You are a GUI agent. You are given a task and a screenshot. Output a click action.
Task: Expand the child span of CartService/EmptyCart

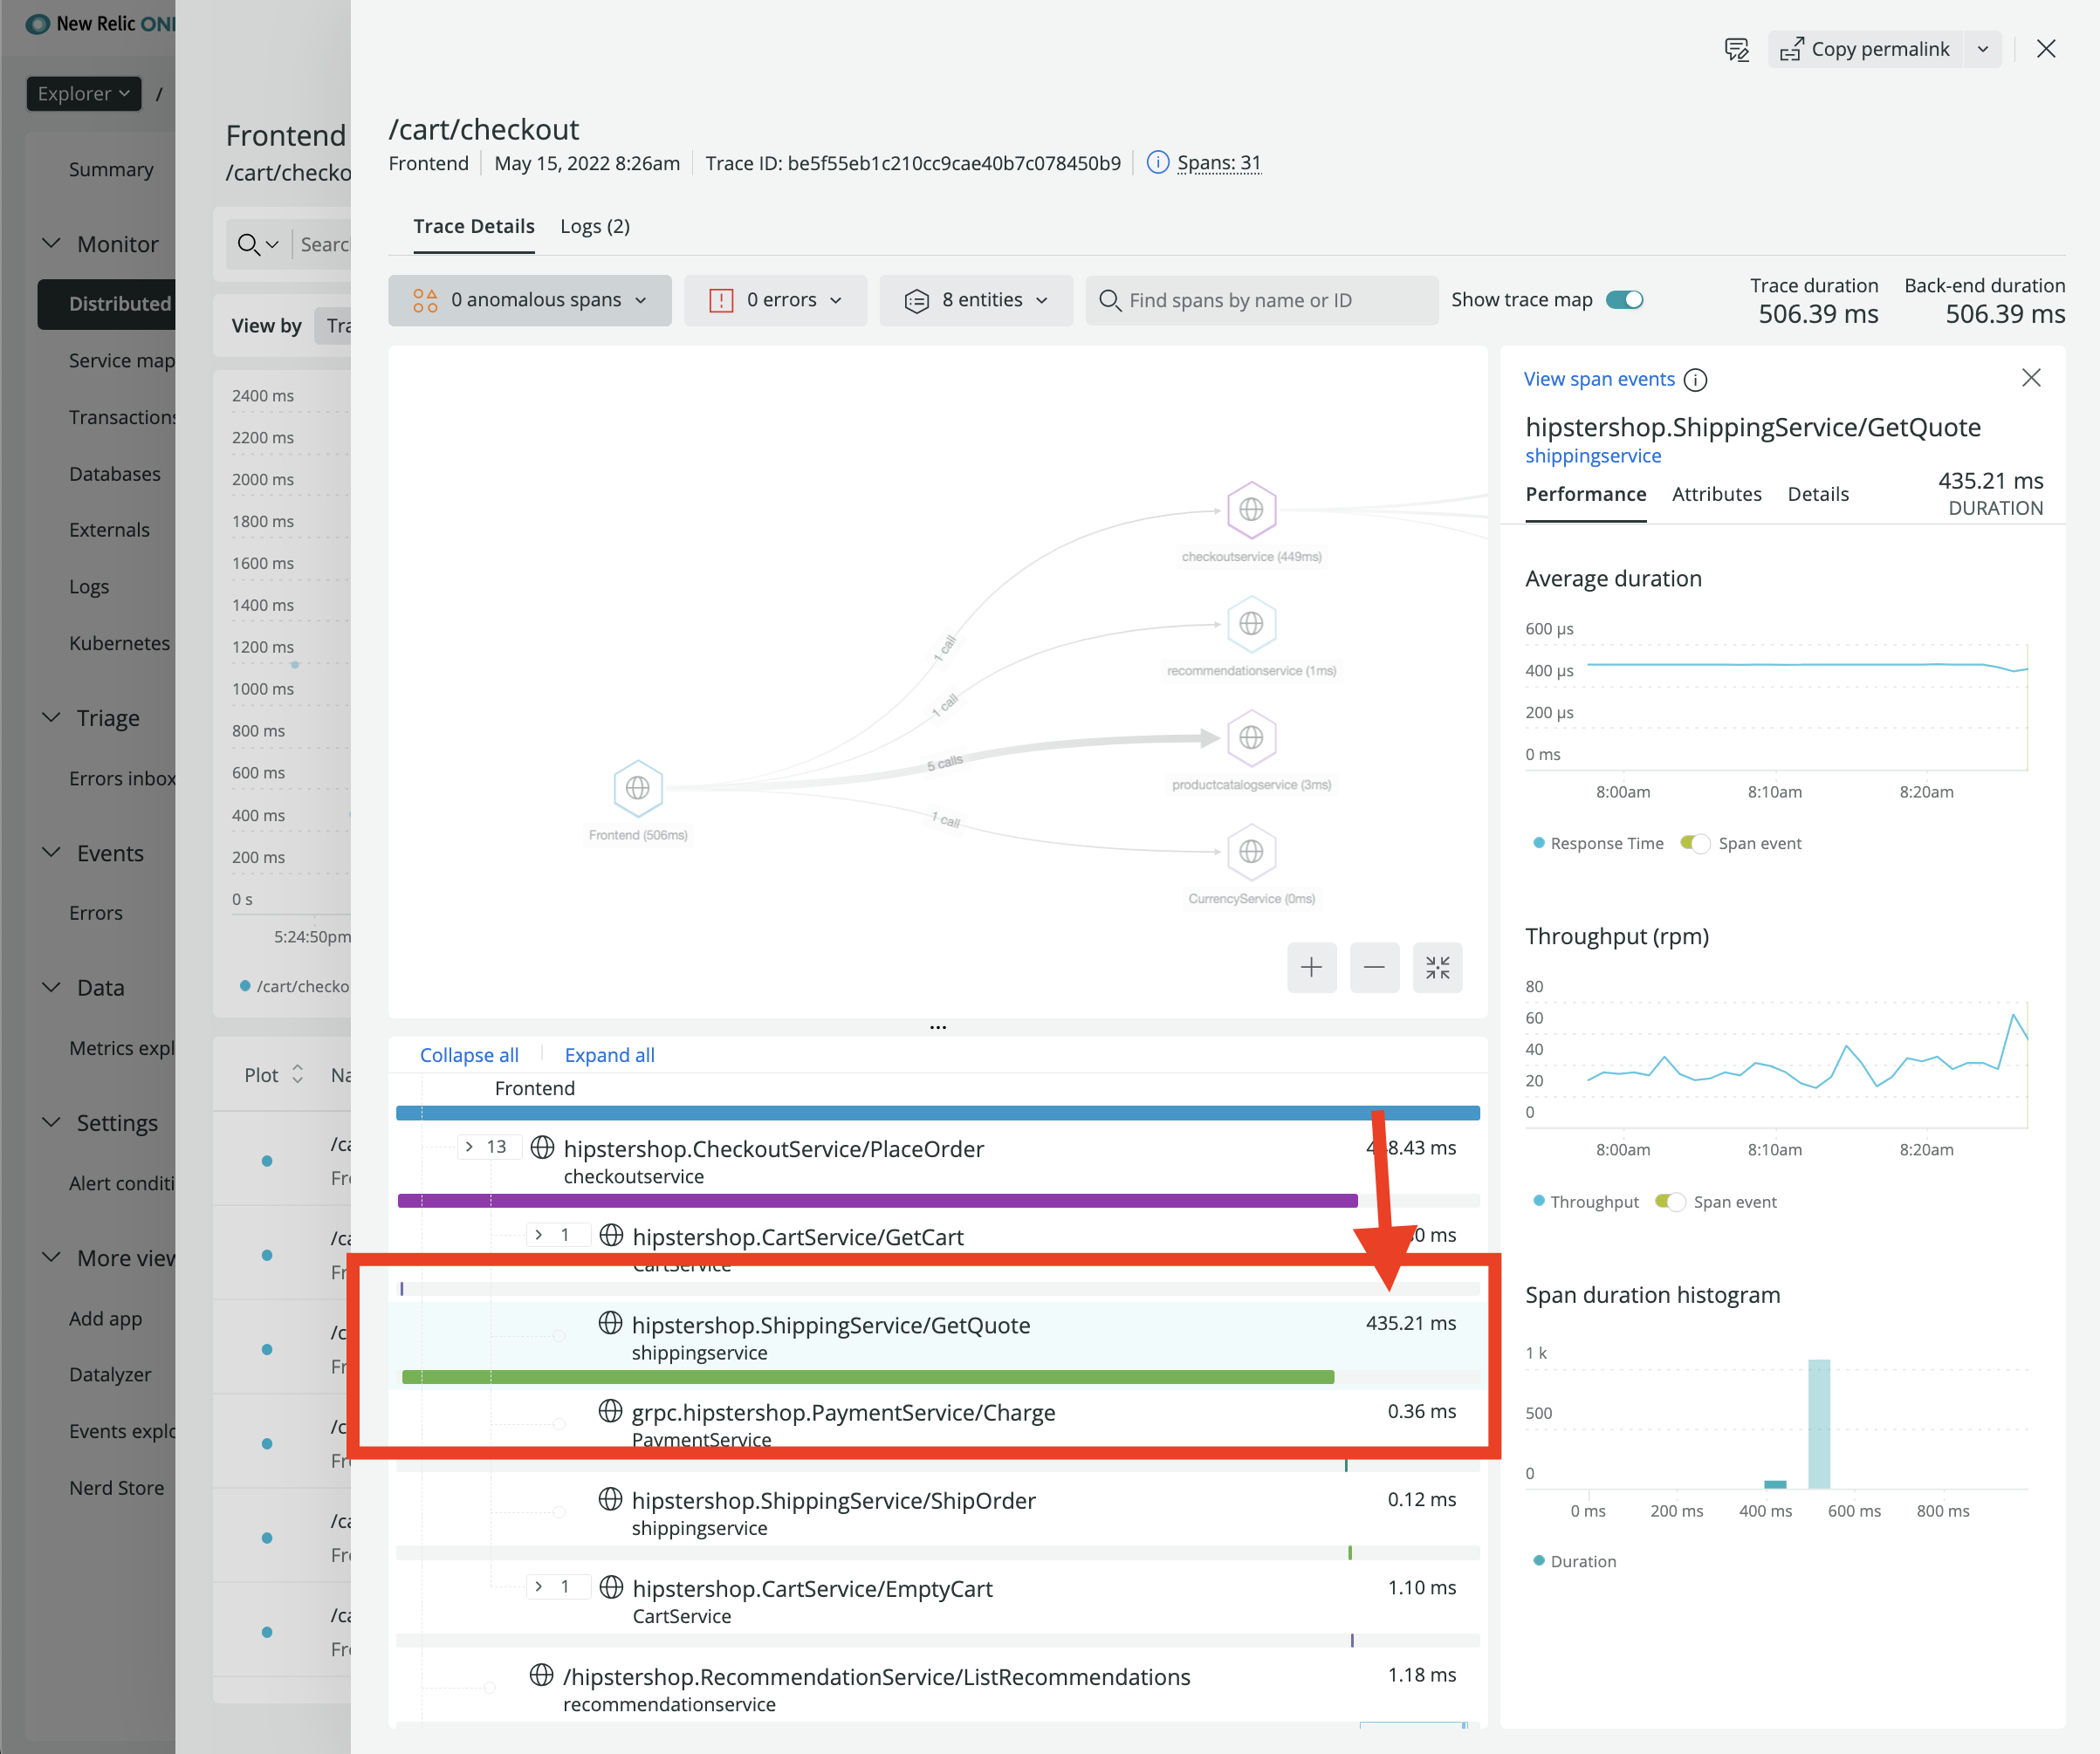tap(556, 1587)
